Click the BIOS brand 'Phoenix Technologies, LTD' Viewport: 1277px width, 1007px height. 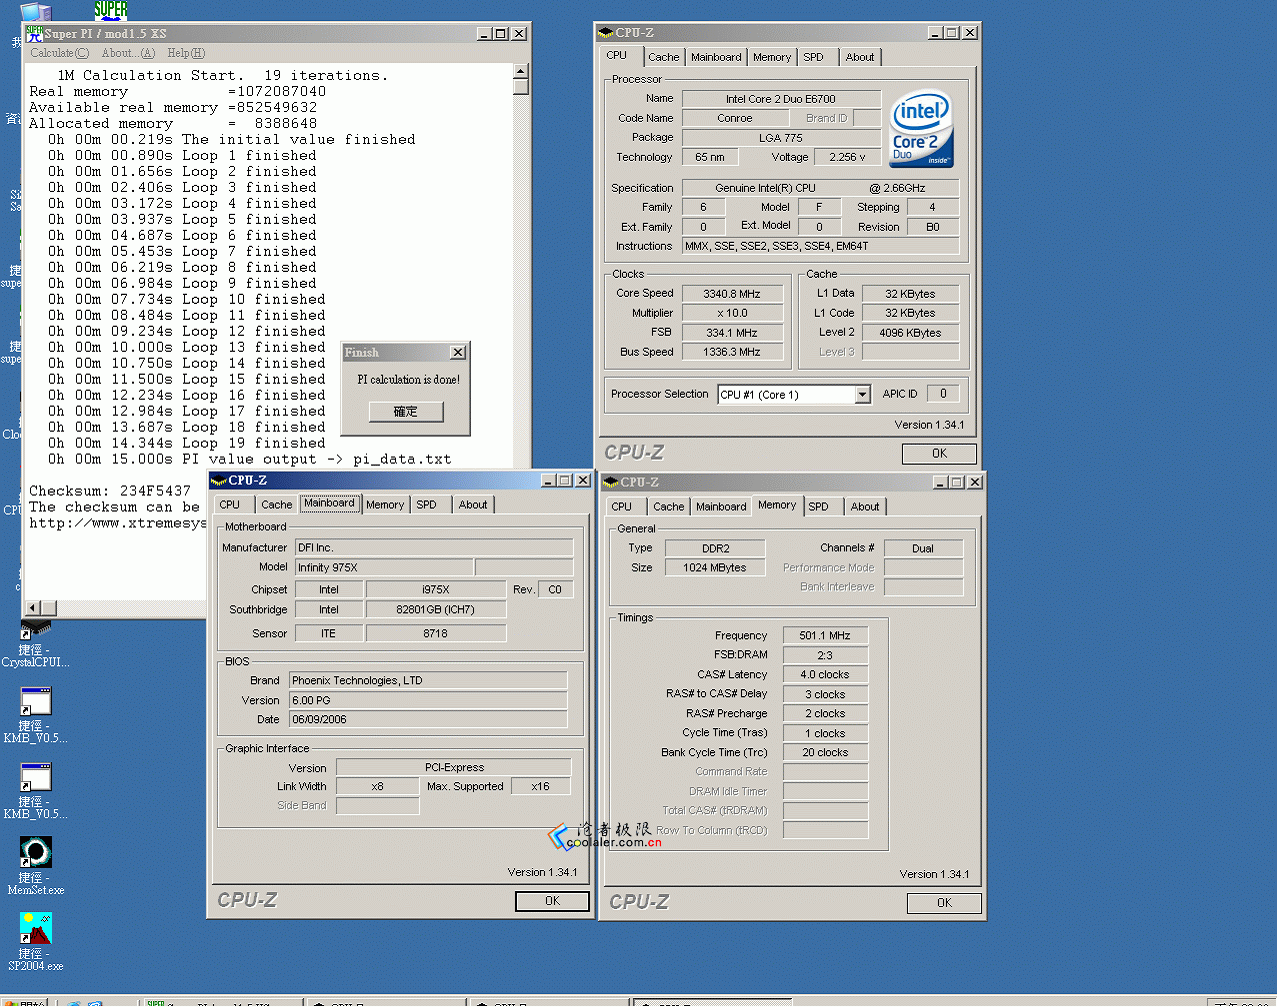point(428,680)
